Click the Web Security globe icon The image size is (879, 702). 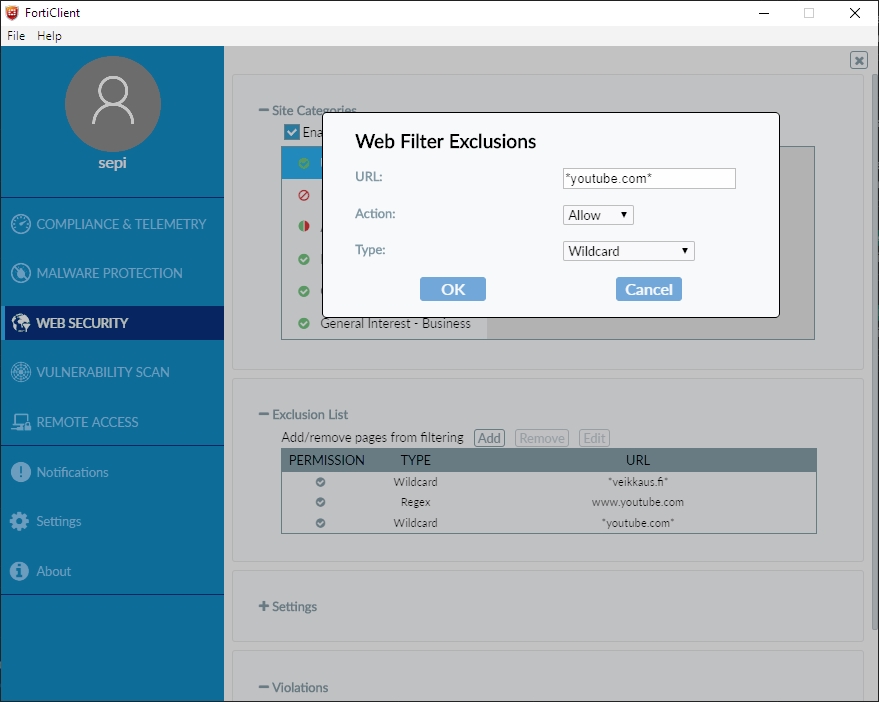tap(21, 323)
